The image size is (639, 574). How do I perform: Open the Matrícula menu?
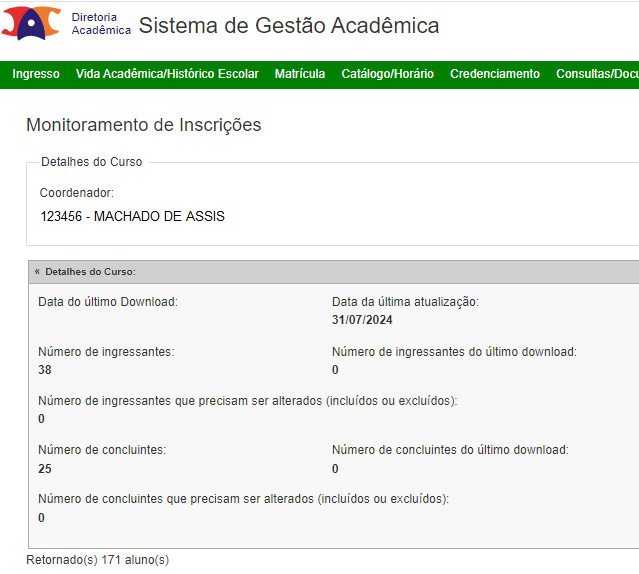(x=300, y=74)
